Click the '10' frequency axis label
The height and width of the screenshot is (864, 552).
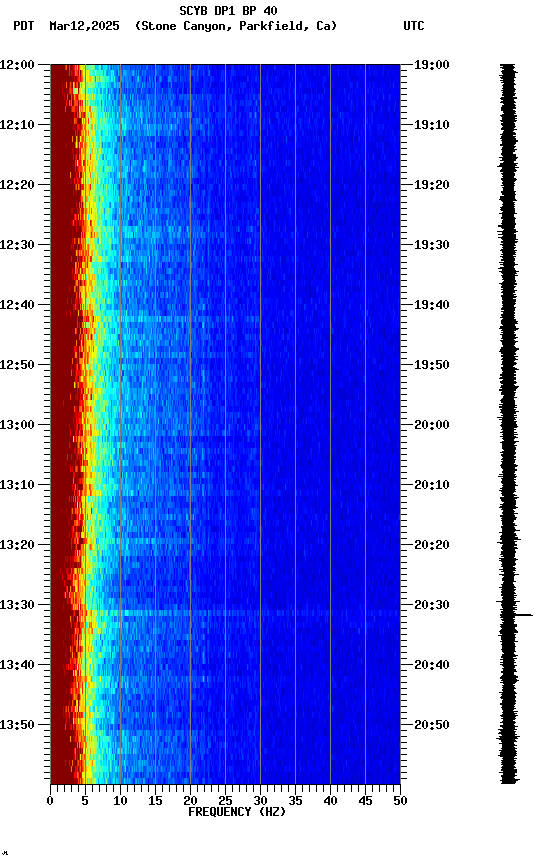coord(120,802)
